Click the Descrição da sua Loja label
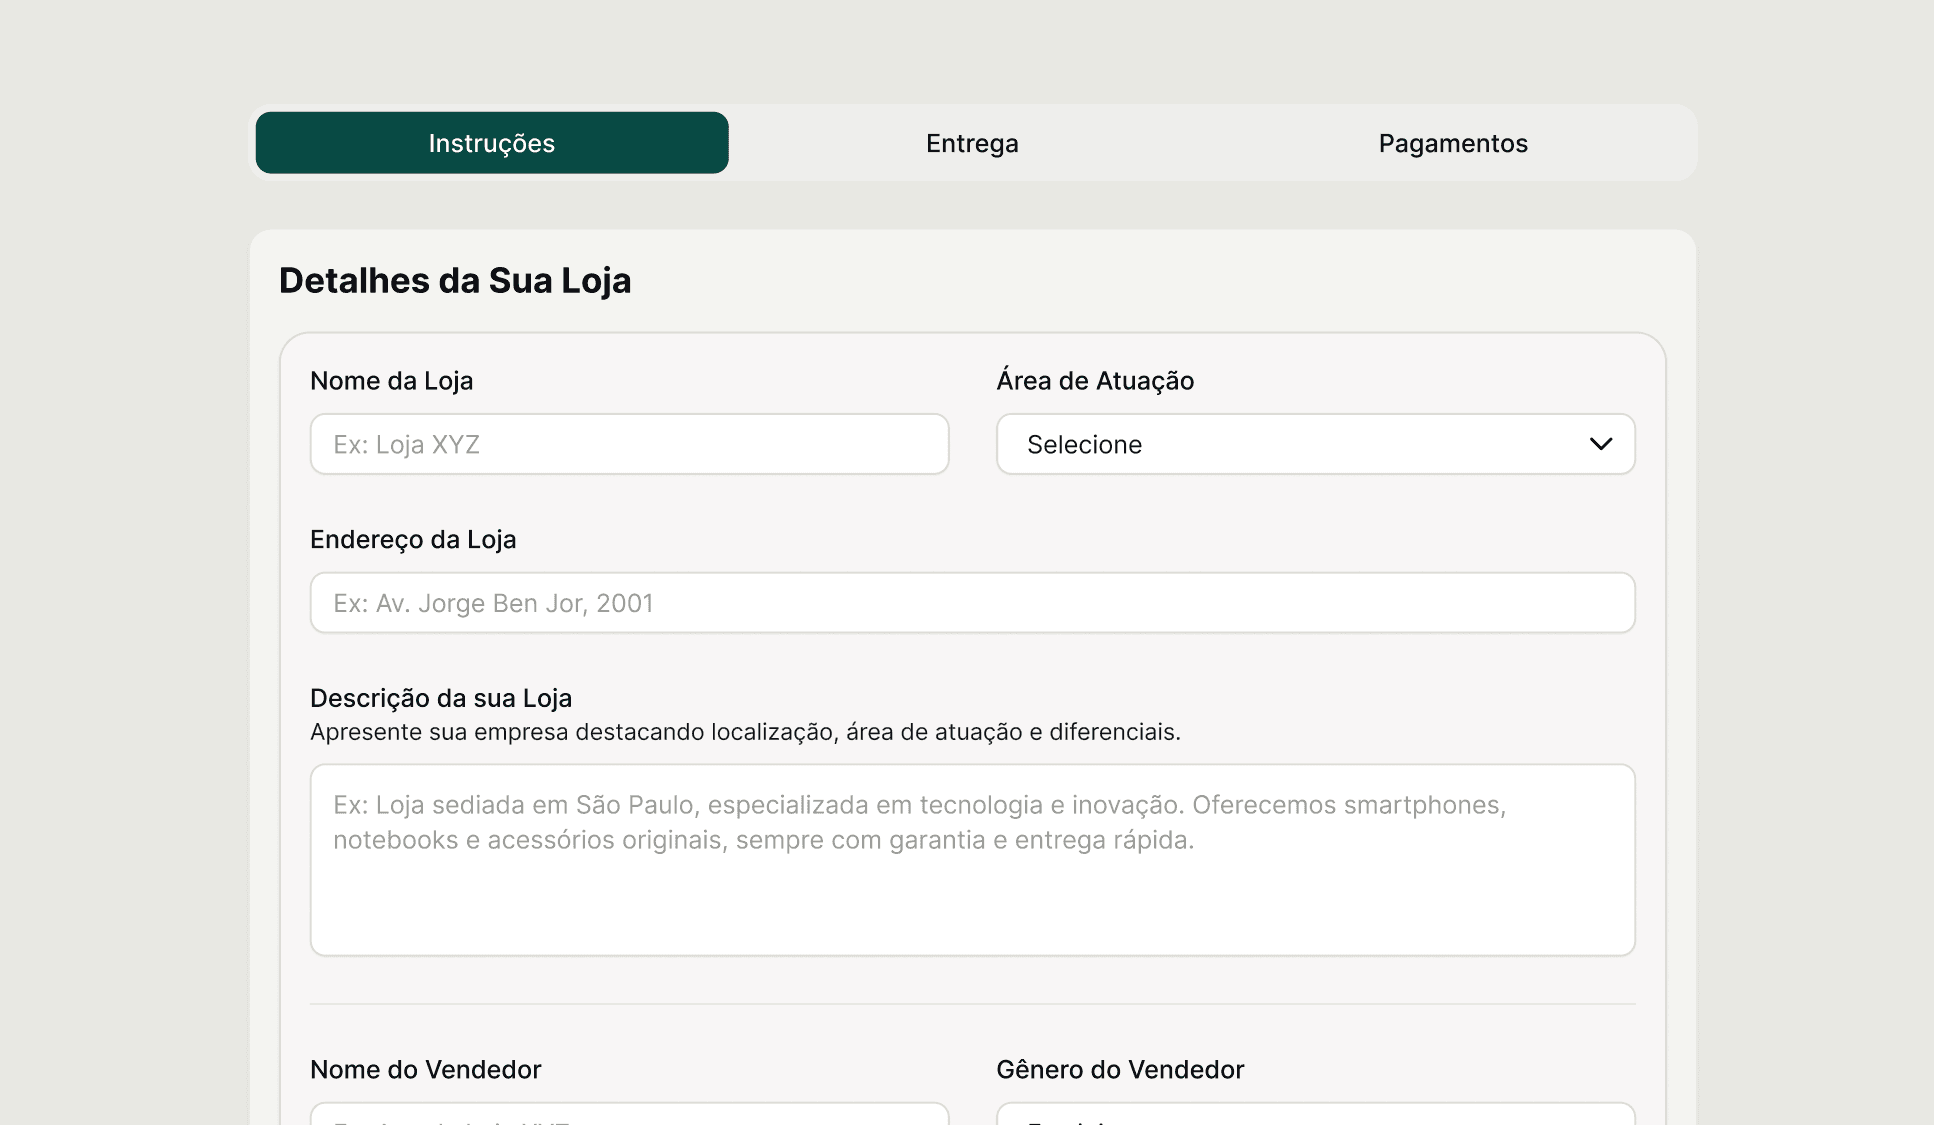Viewport: 1934px width, 1125px height. click(x=441, y=698)
